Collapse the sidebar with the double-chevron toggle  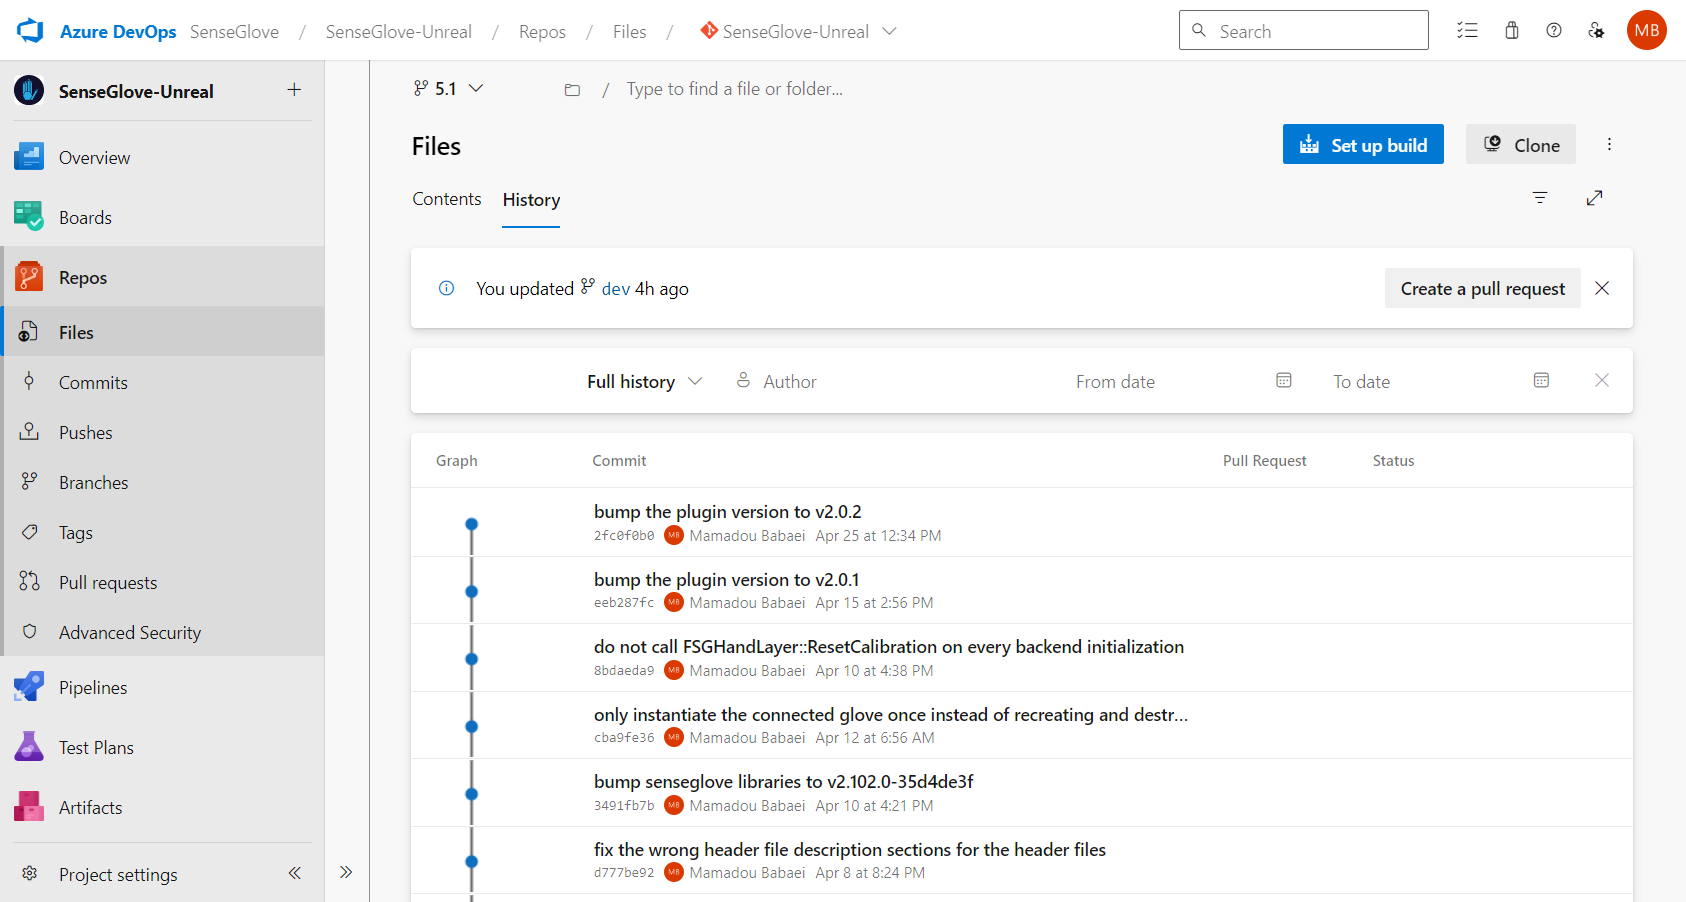tap(294, 873)
